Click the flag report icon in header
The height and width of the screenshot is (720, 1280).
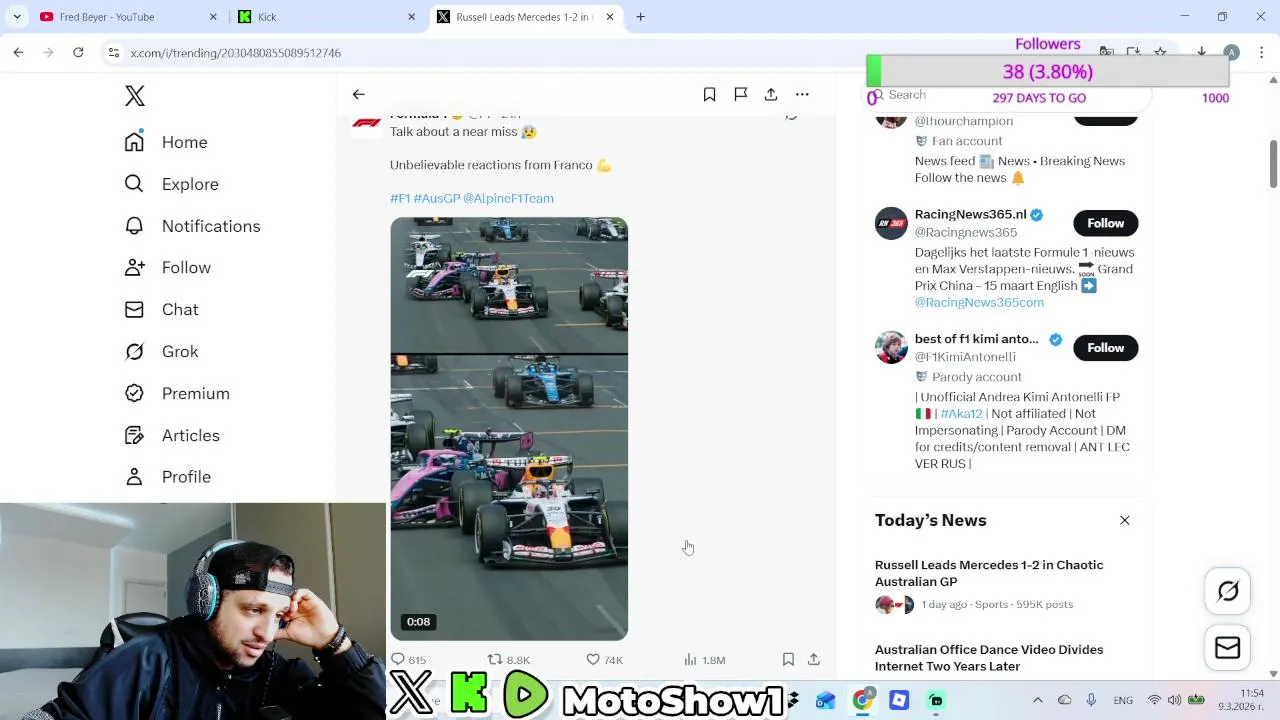tap(741, 94)
